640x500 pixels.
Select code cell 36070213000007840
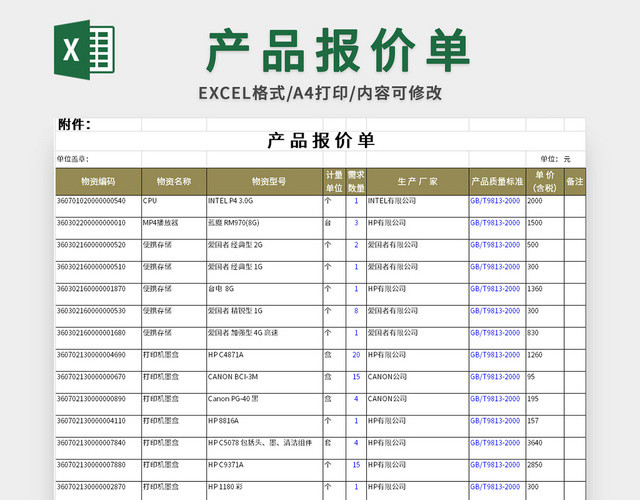coord(98,449)
